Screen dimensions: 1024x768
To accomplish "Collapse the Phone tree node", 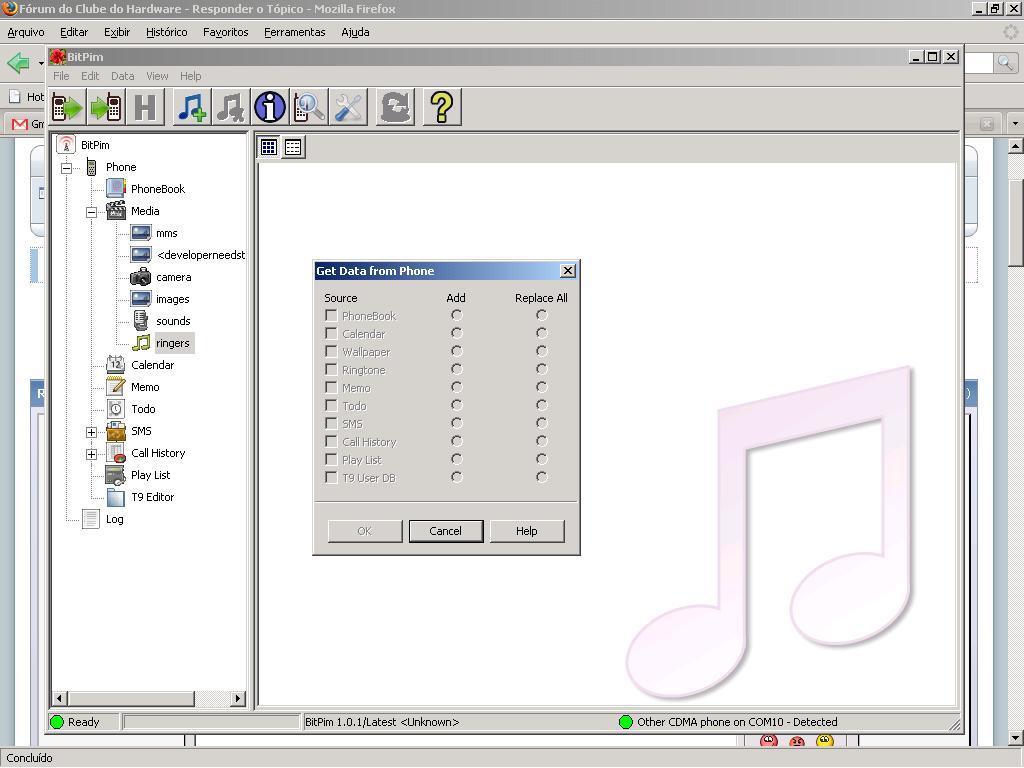I will pyautogui.click(x=67, y=168).
